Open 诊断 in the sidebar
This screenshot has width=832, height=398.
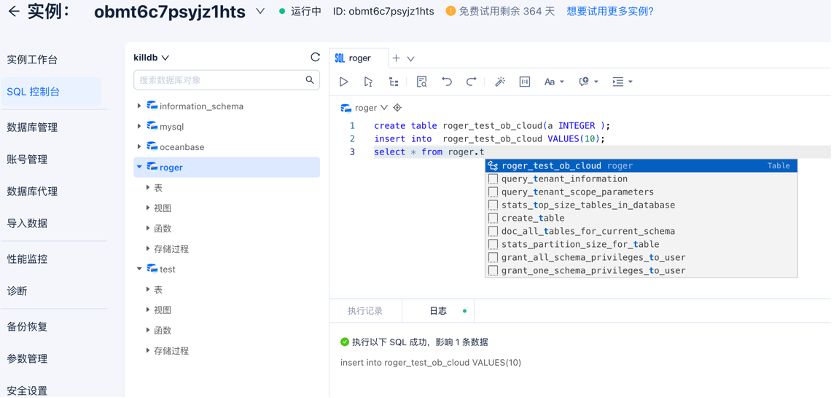pos(17,291)
